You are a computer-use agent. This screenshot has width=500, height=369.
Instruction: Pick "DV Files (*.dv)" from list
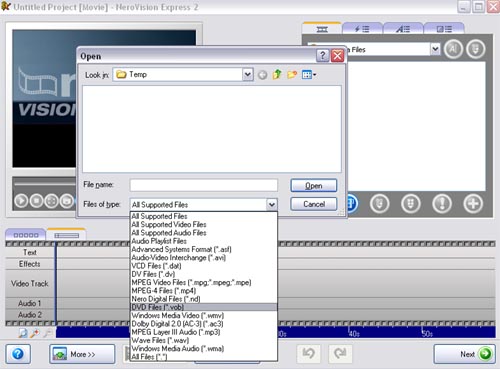(x=204, y=274)
